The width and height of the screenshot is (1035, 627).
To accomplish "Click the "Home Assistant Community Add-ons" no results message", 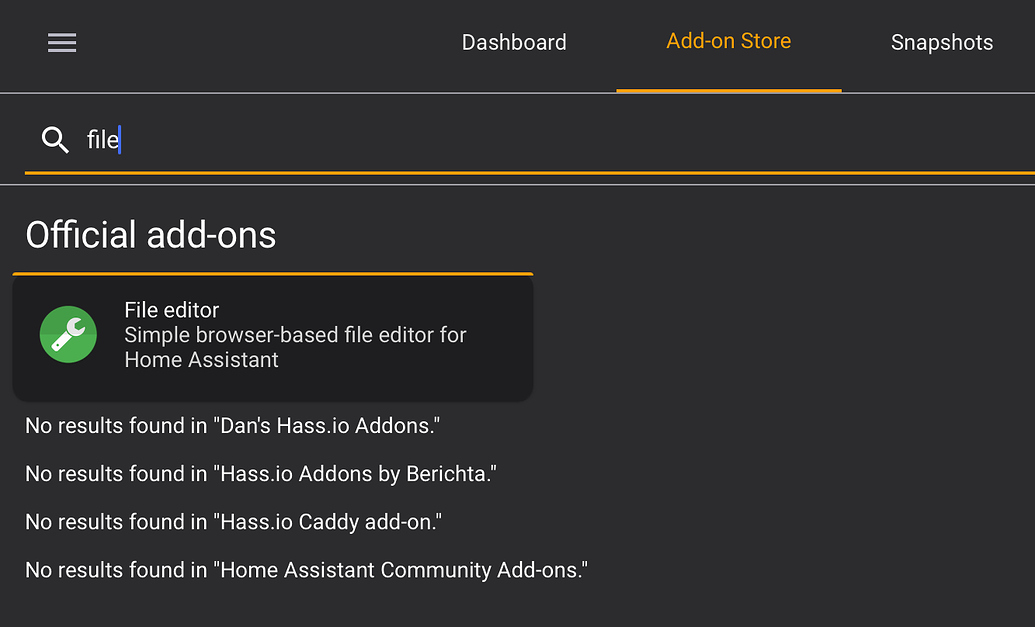I will click(x=306, y=570).
